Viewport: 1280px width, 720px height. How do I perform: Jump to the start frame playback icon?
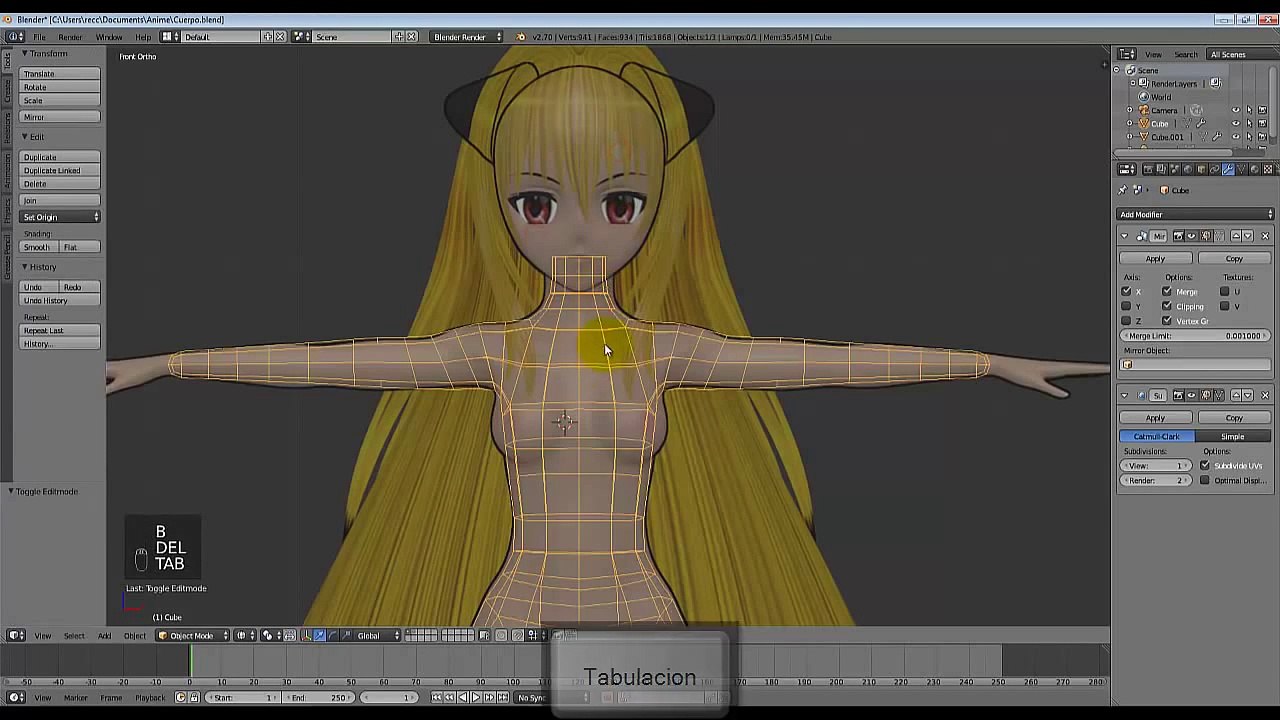pyautogui.click(x=436, y=697)
